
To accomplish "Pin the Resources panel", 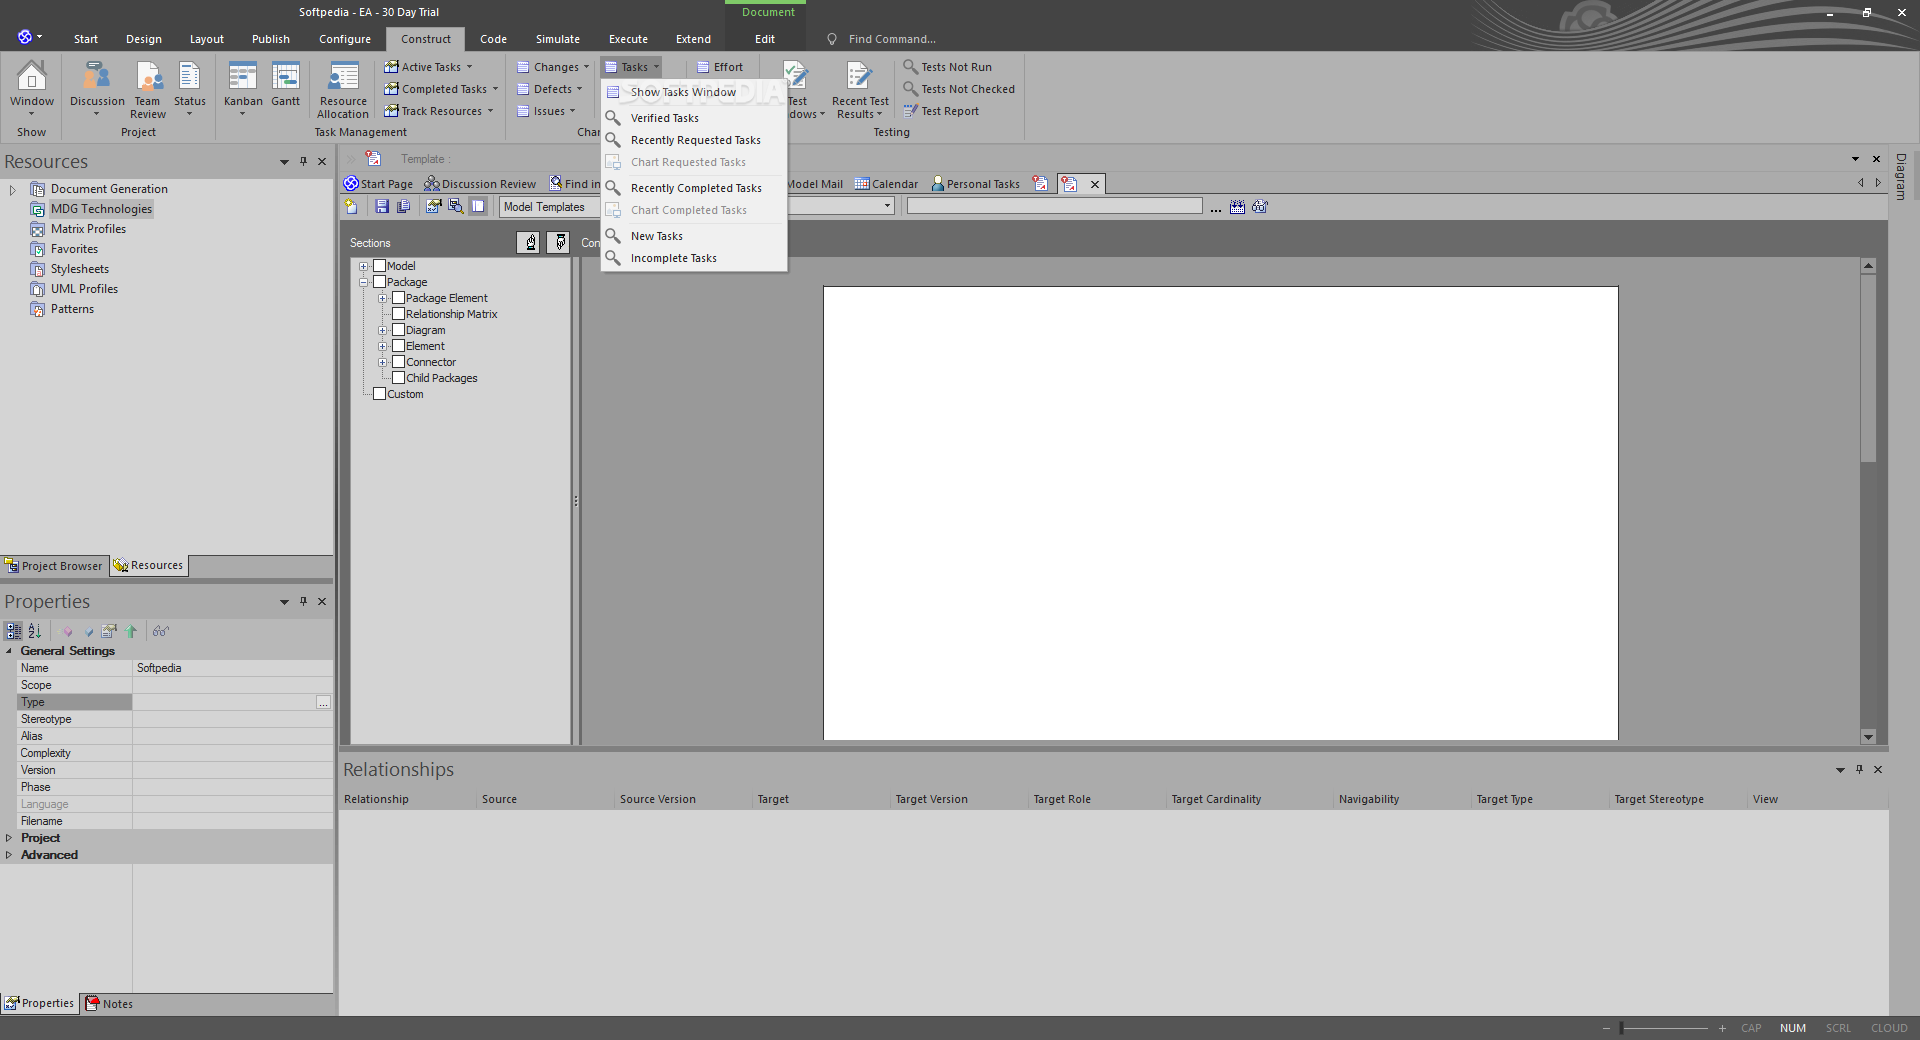I will pos(303,161).
